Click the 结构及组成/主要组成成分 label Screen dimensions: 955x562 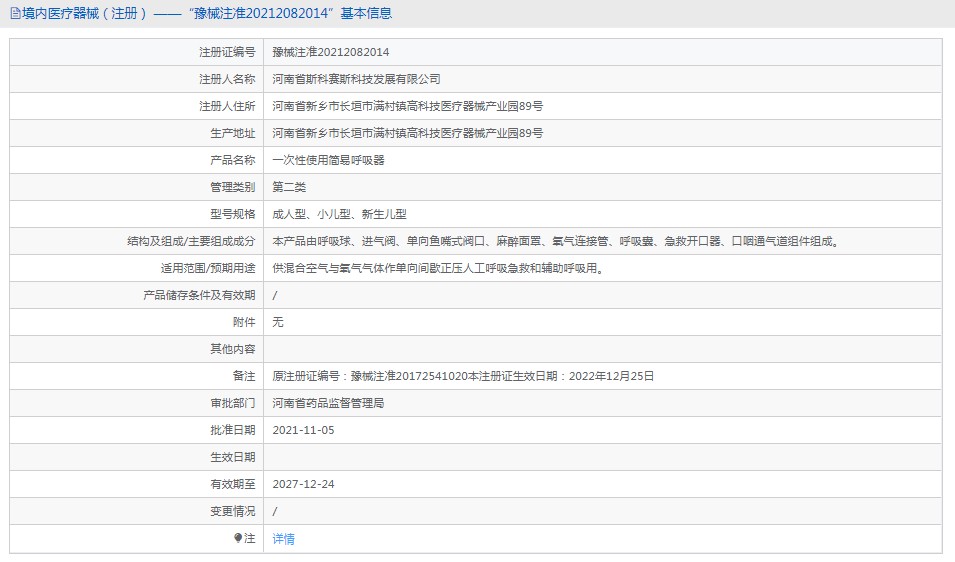(191, 241)
